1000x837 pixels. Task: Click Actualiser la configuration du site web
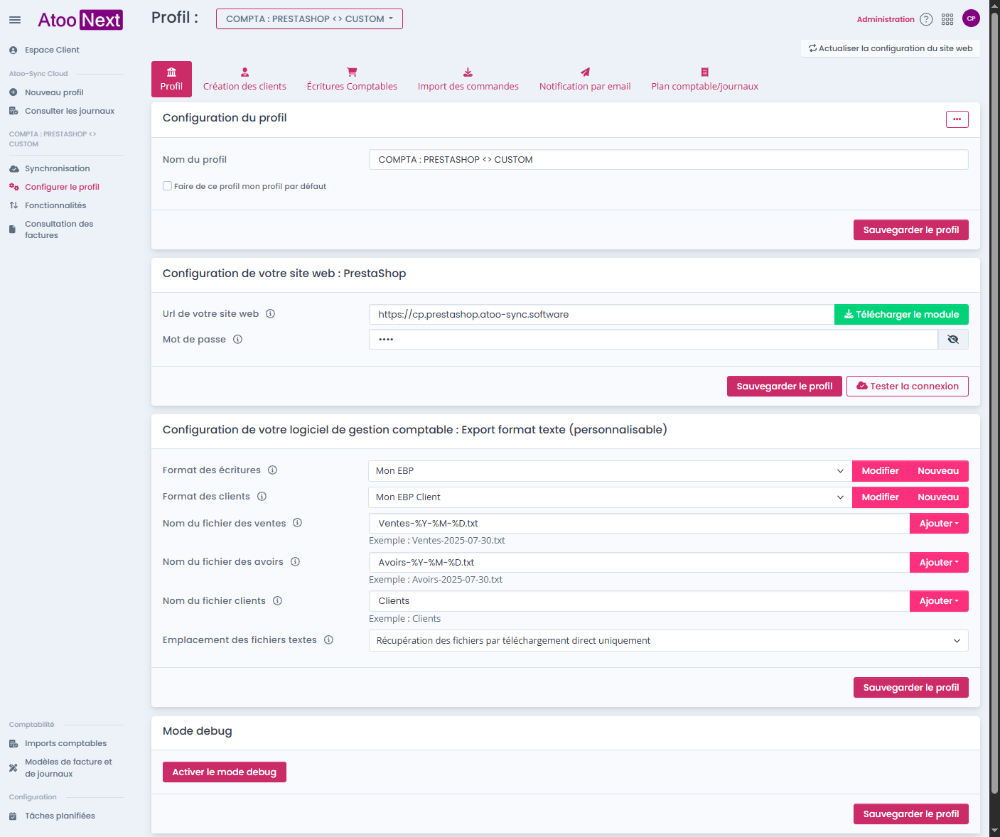tap(890, 48)
